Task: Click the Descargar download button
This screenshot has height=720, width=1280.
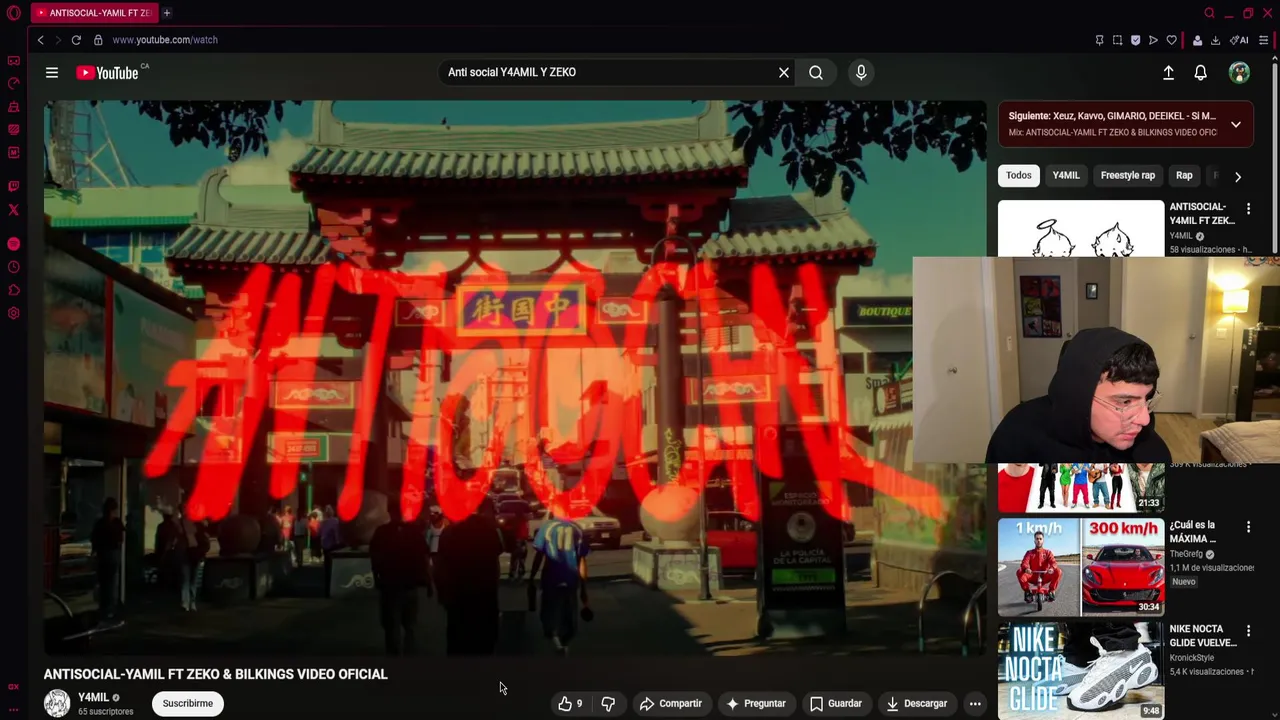Action: click(x=916, y=703)
